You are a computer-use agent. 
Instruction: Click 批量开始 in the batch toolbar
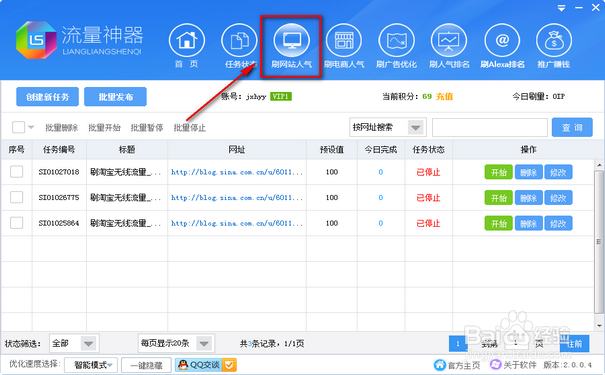tap(105, 127)
